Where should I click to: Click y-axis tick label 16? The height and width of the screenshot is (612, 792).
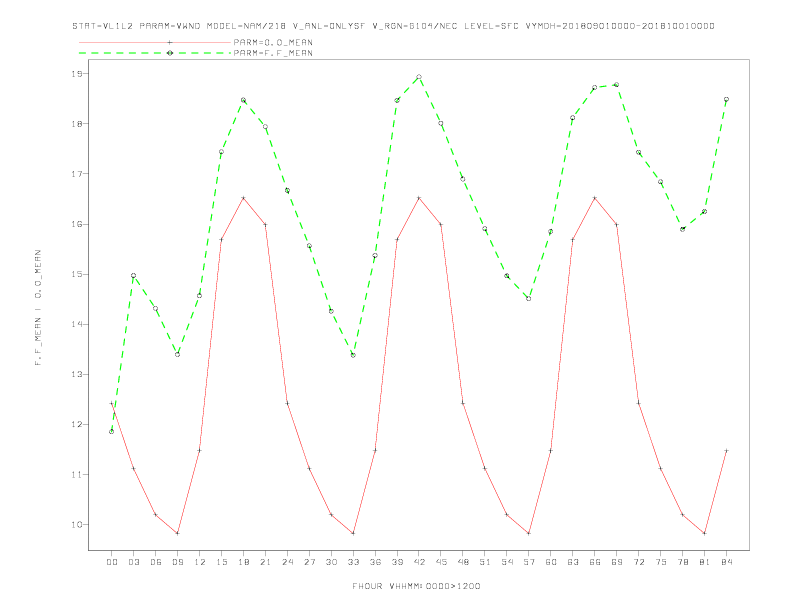(76, 224)
